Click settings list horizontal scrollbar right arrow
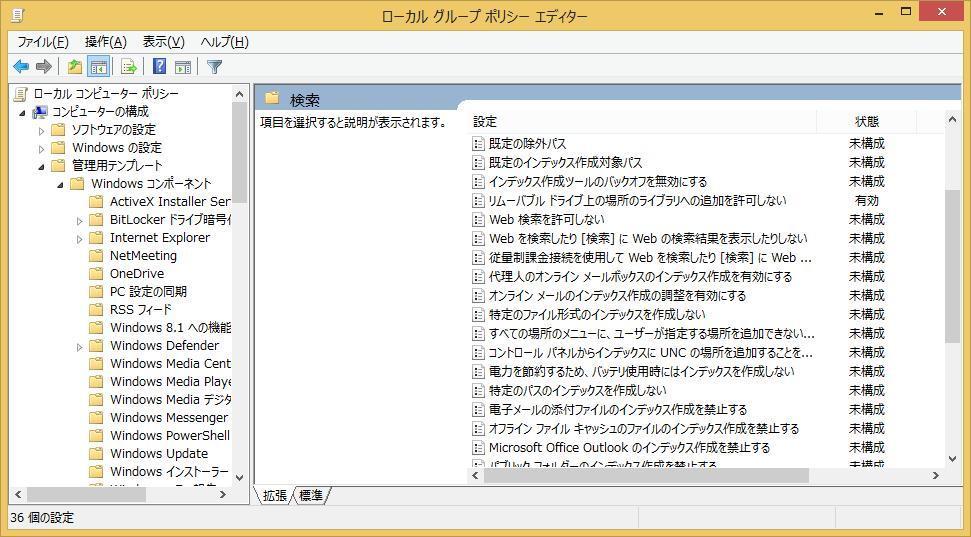971x537 pixels. [x=936, y=476]
